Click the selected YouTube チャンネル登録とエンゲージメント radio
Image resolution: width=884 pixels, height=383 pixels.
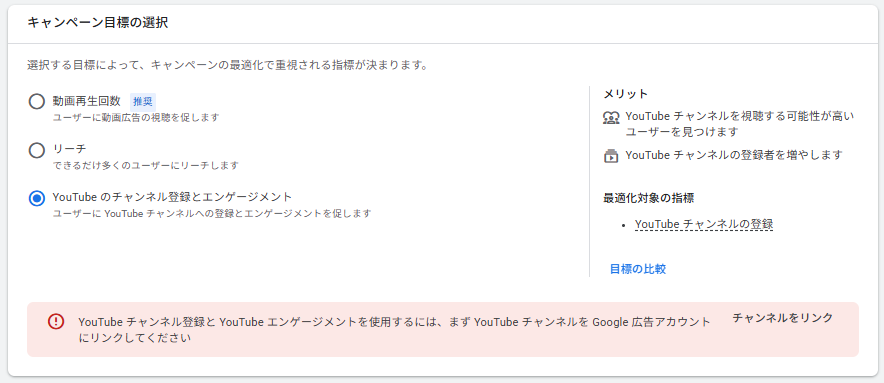click(x=37, y=198)
